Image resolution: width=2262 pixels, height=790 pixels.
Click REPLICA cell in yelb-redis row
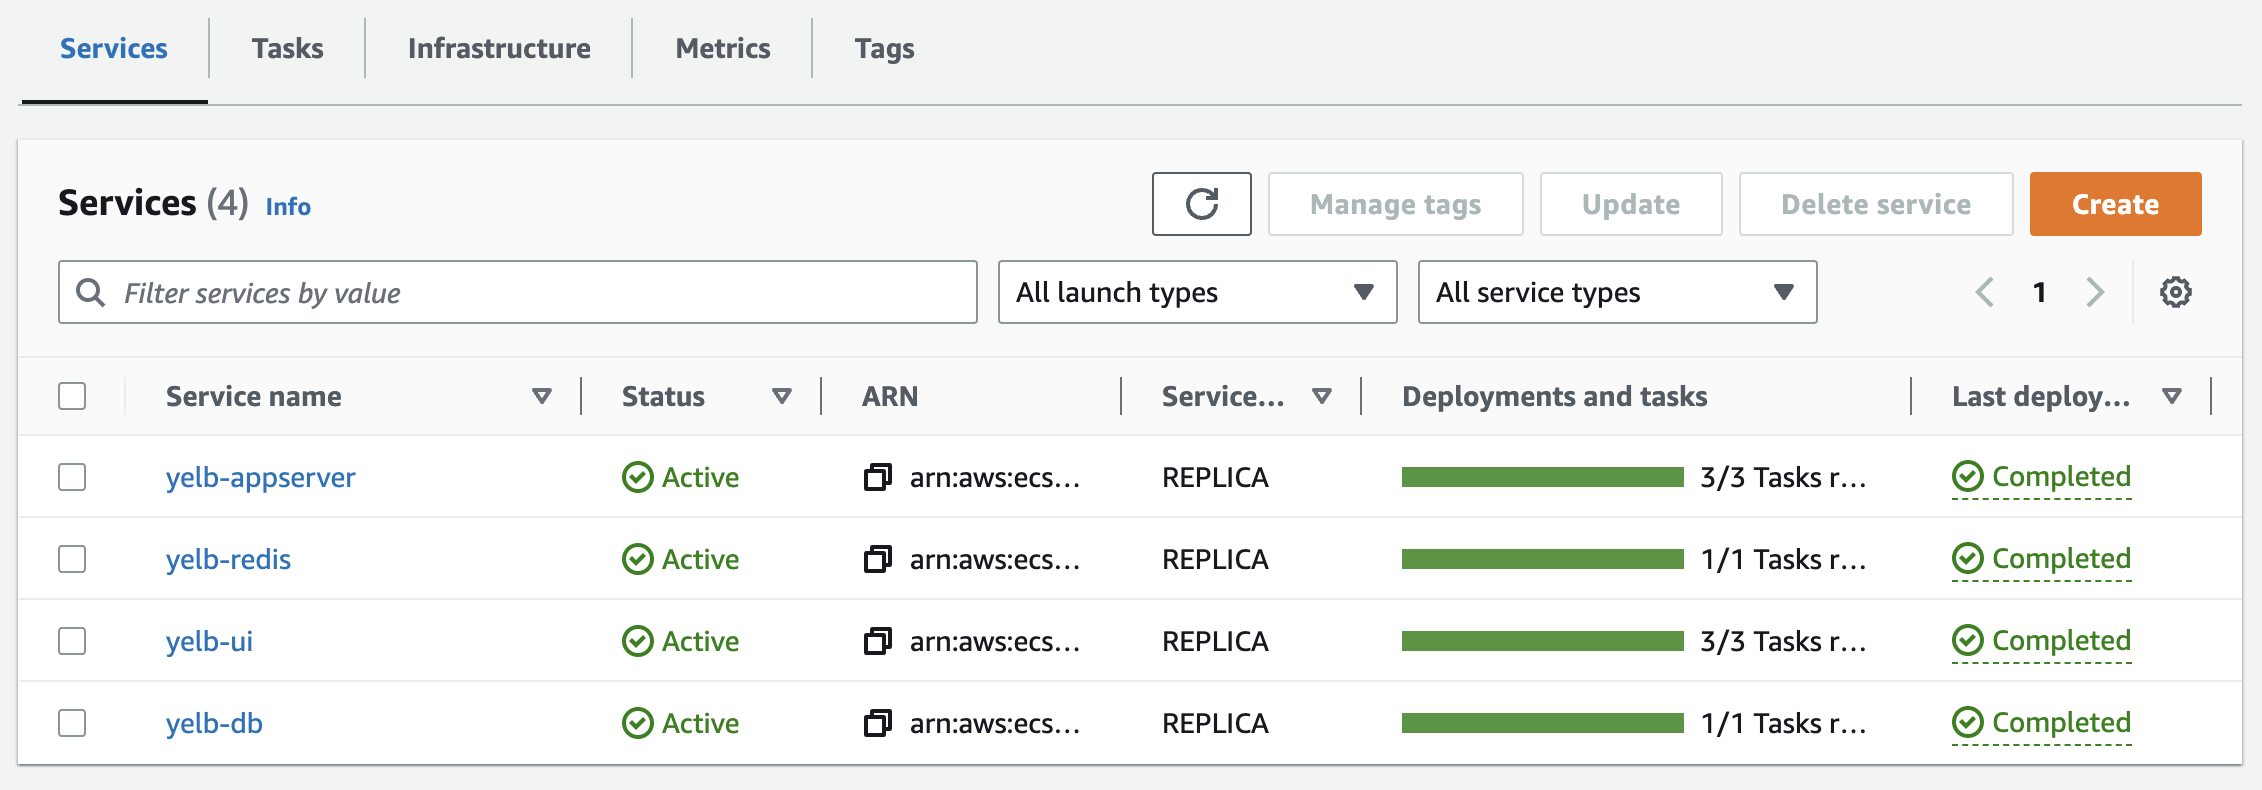point(1215,559)
